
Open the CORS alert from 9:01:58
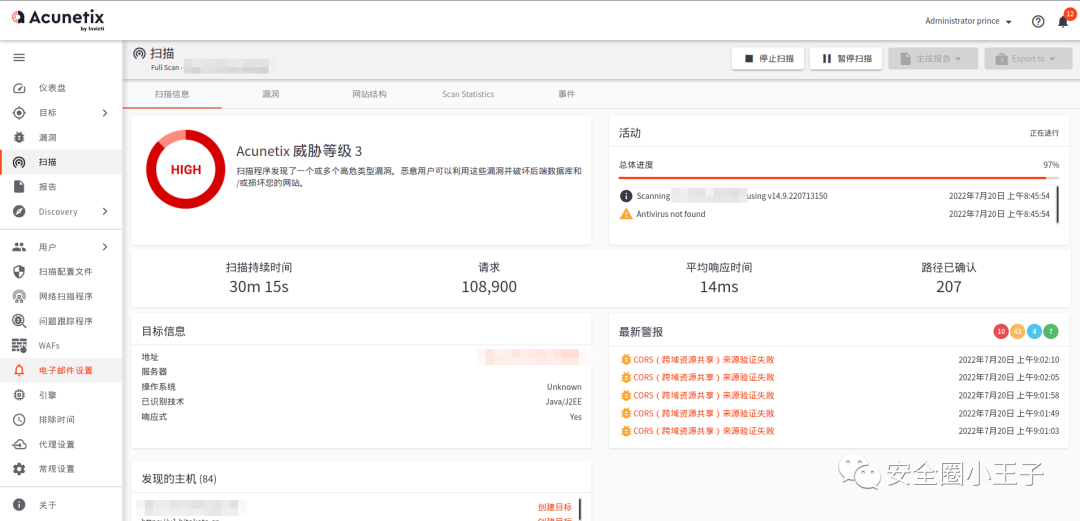[704, 395]
